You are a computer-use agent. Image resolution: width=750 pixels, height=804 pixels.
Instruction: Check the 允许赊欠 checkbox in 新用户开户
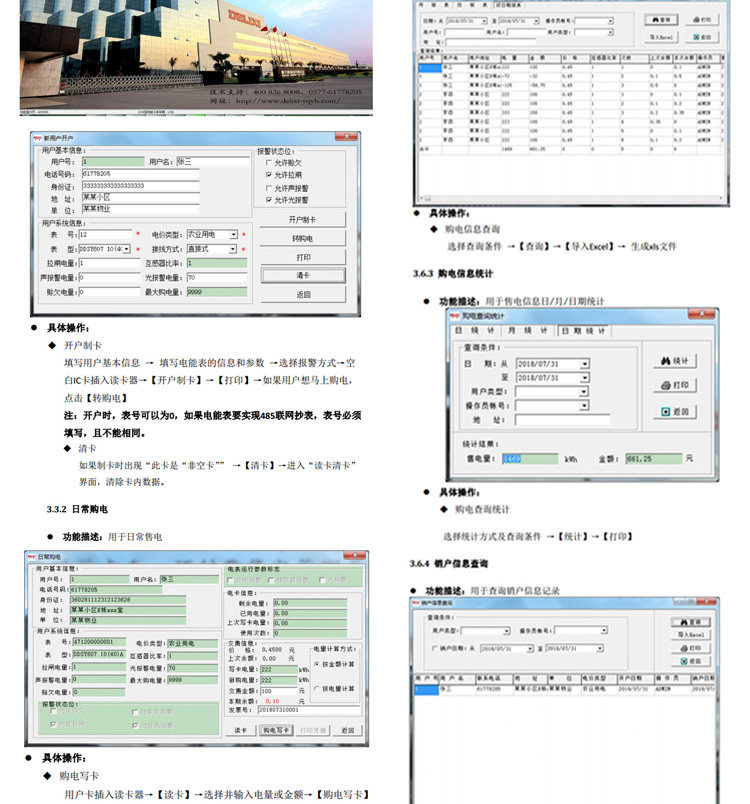[x=269, y=163]
